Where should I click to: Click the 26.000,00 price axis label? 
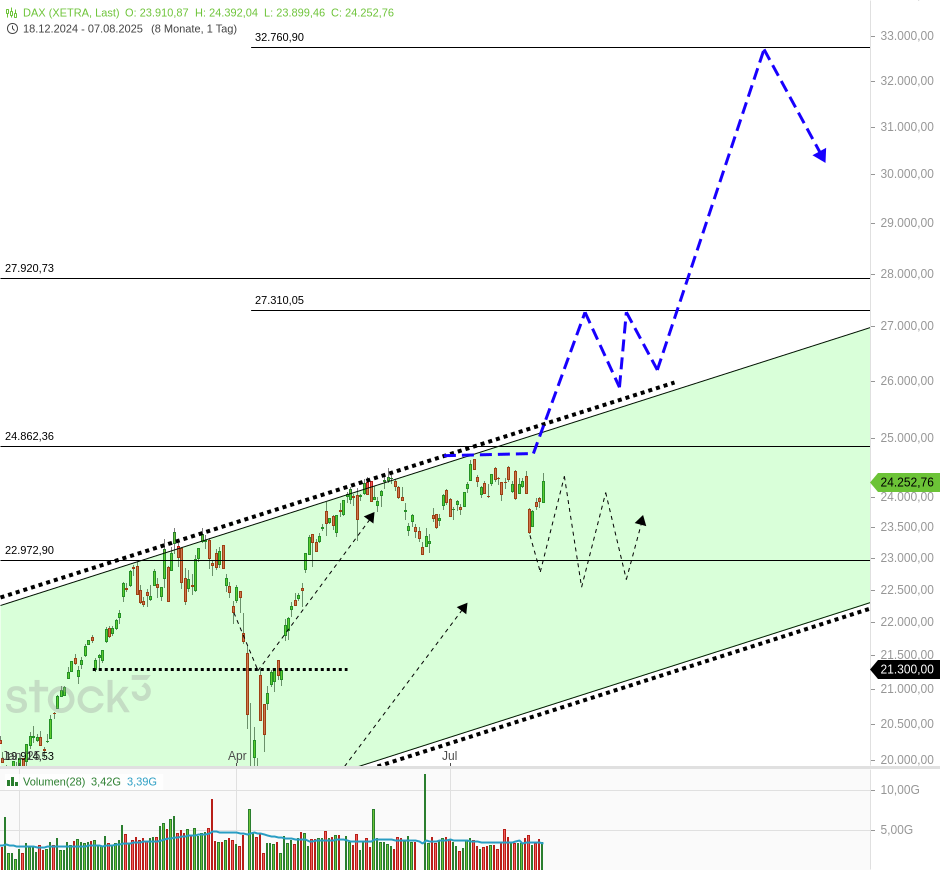pos(906,381)
